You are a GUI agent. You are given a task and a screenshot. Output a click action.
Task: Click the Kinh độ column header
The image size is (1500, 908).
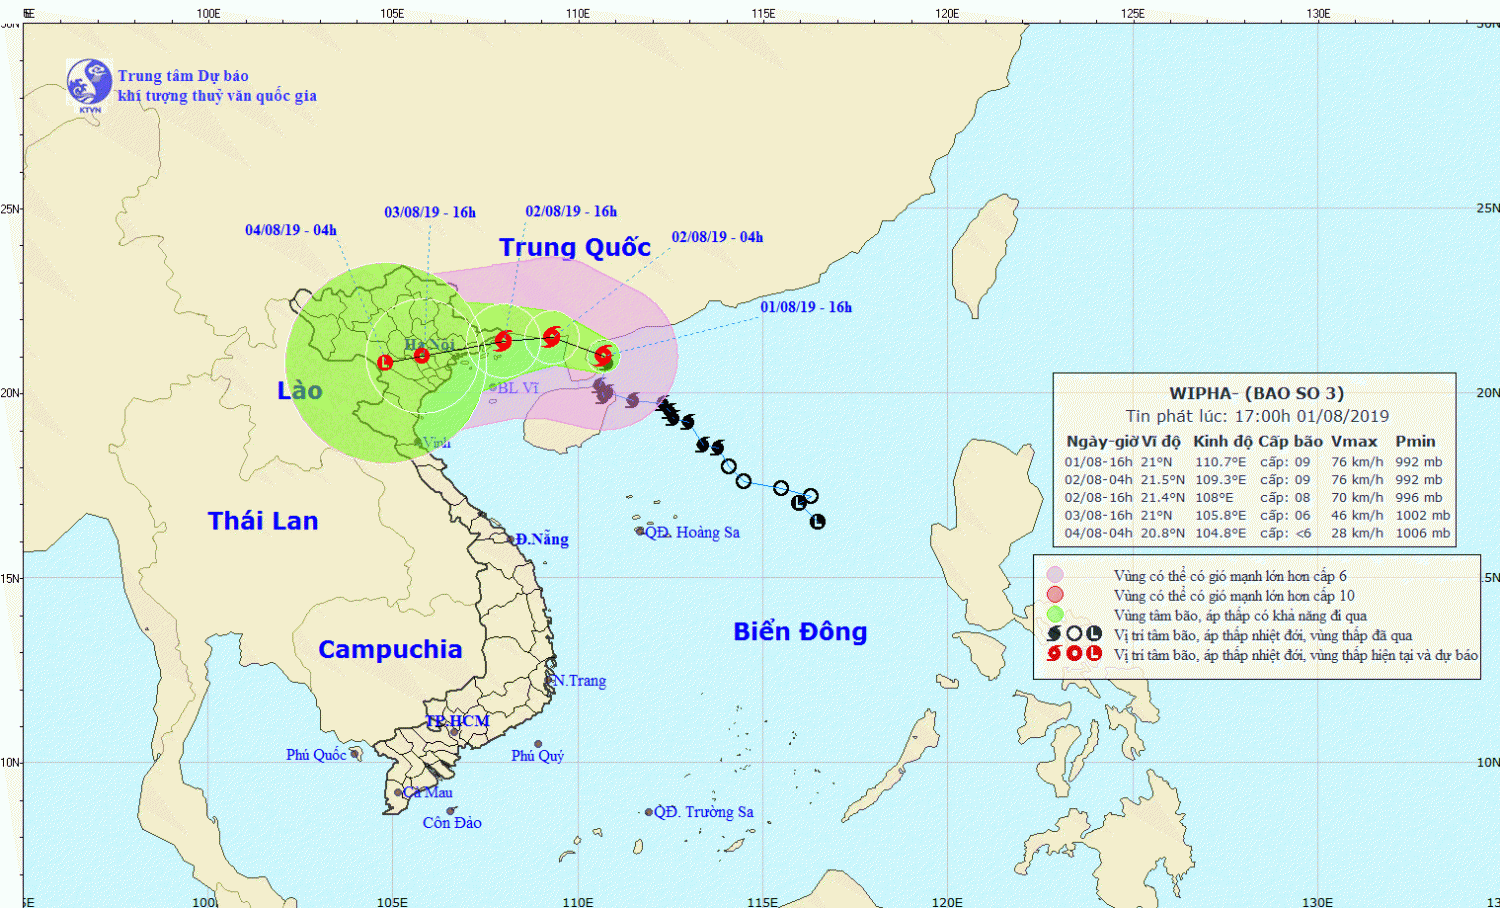(x=1222, y=441)
